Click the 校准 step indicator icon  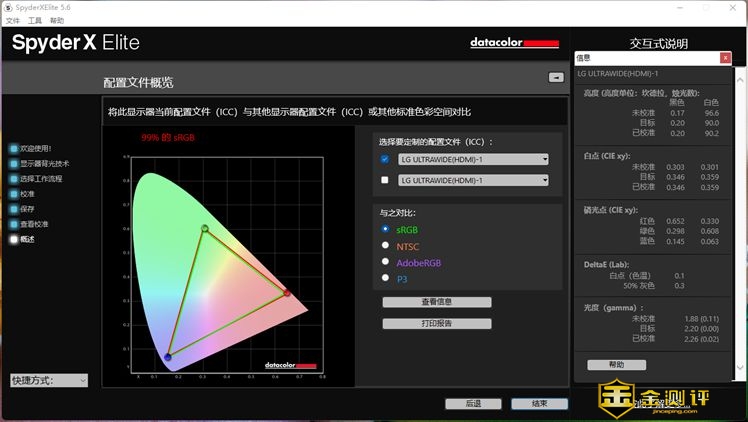click(x=14, y=194)
